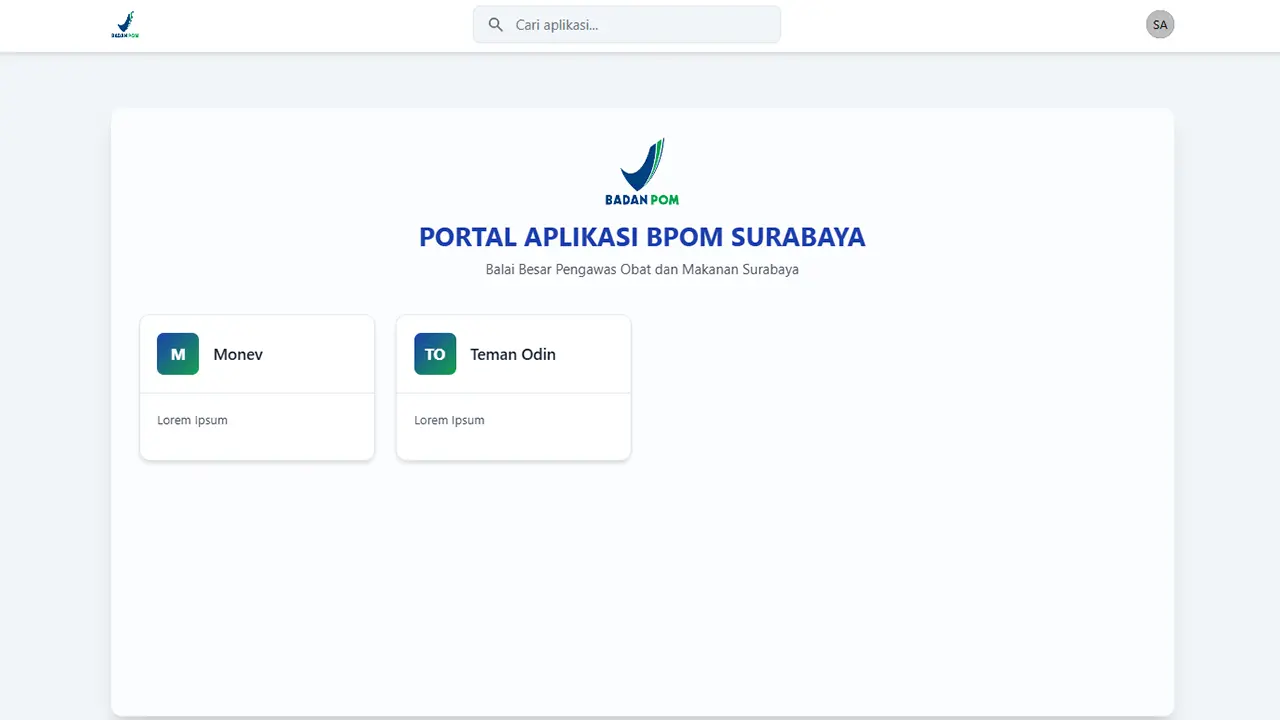Click Lorem Ipsum text under Monev
Image resolution: width=1280 pixels, height=720 pixels.
point(192,420)
